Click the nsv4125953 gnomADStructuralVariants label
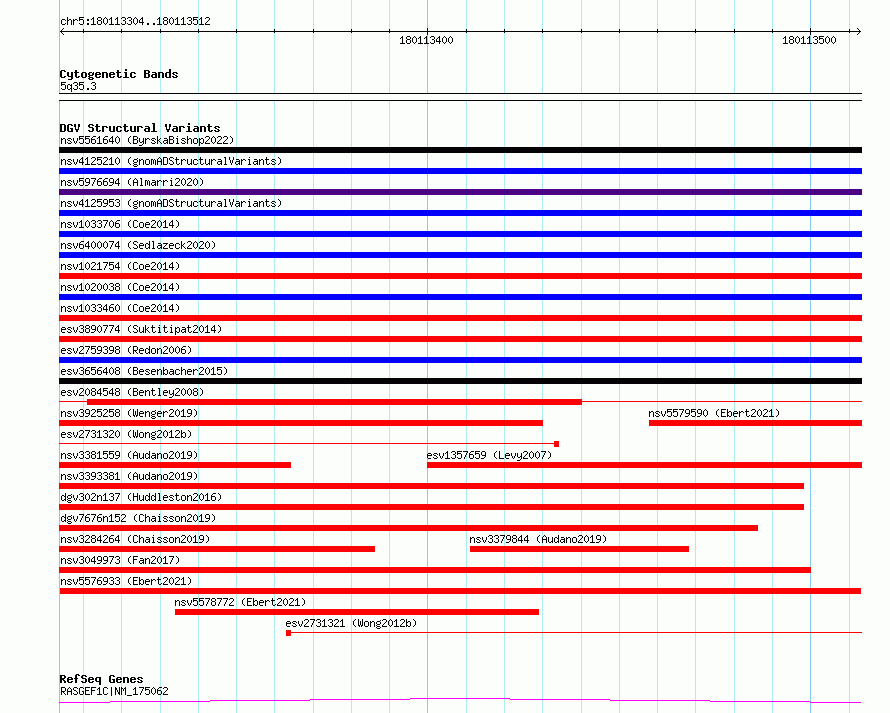 click(x=171, y=203)
